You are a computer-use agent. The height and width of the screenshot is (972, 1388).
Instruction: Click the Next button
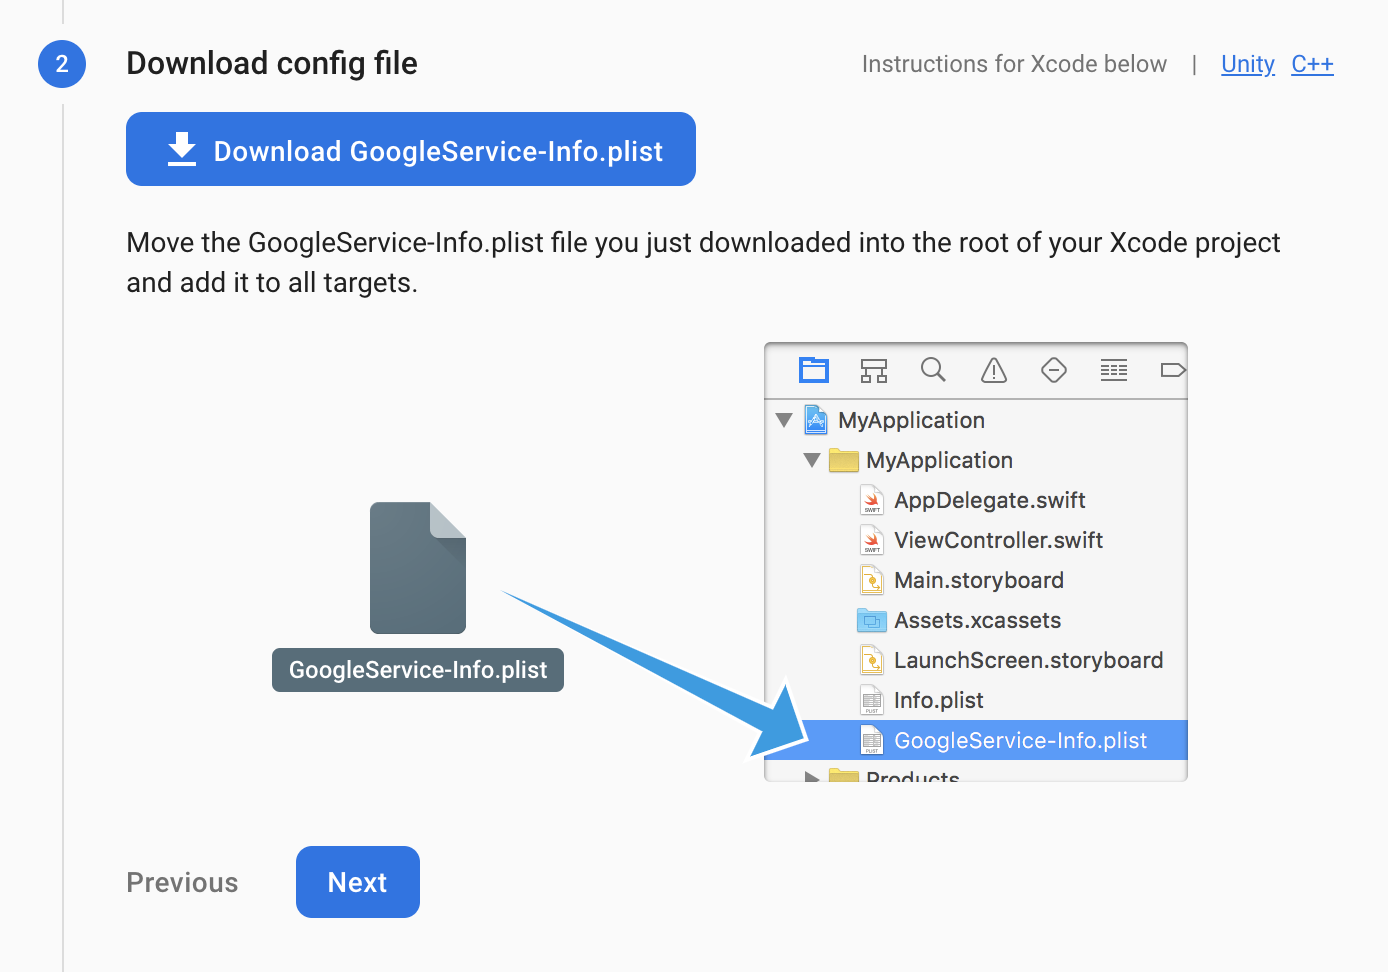pos(358,882)
